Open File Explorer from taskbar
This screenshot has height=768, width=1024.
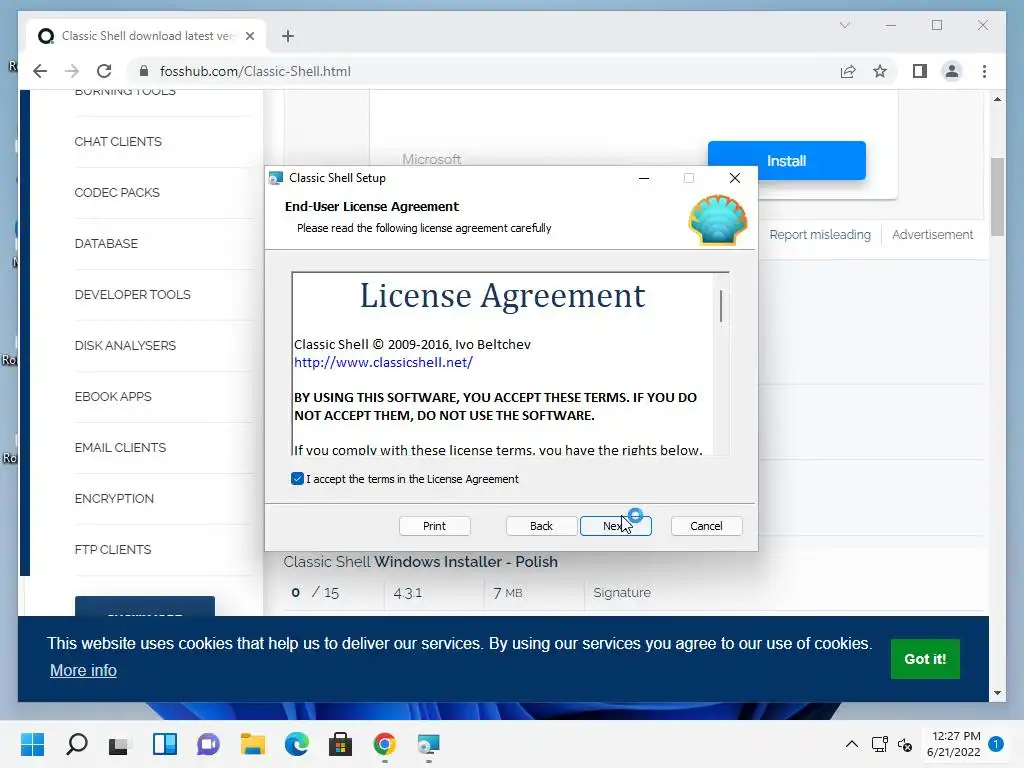252,744
